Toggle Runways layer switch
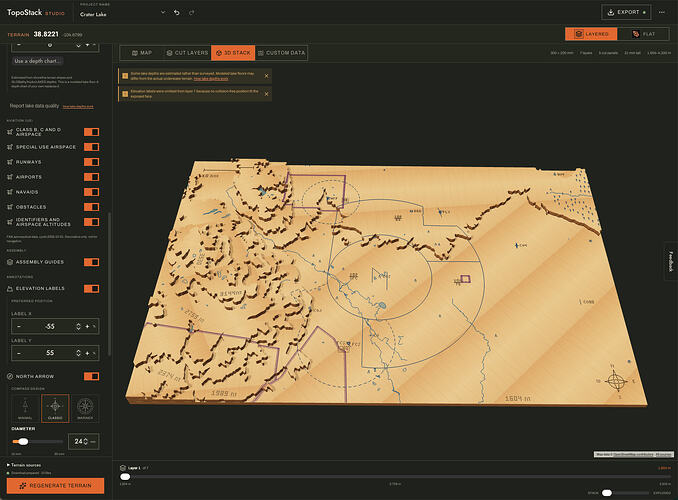 pos(91,162)
